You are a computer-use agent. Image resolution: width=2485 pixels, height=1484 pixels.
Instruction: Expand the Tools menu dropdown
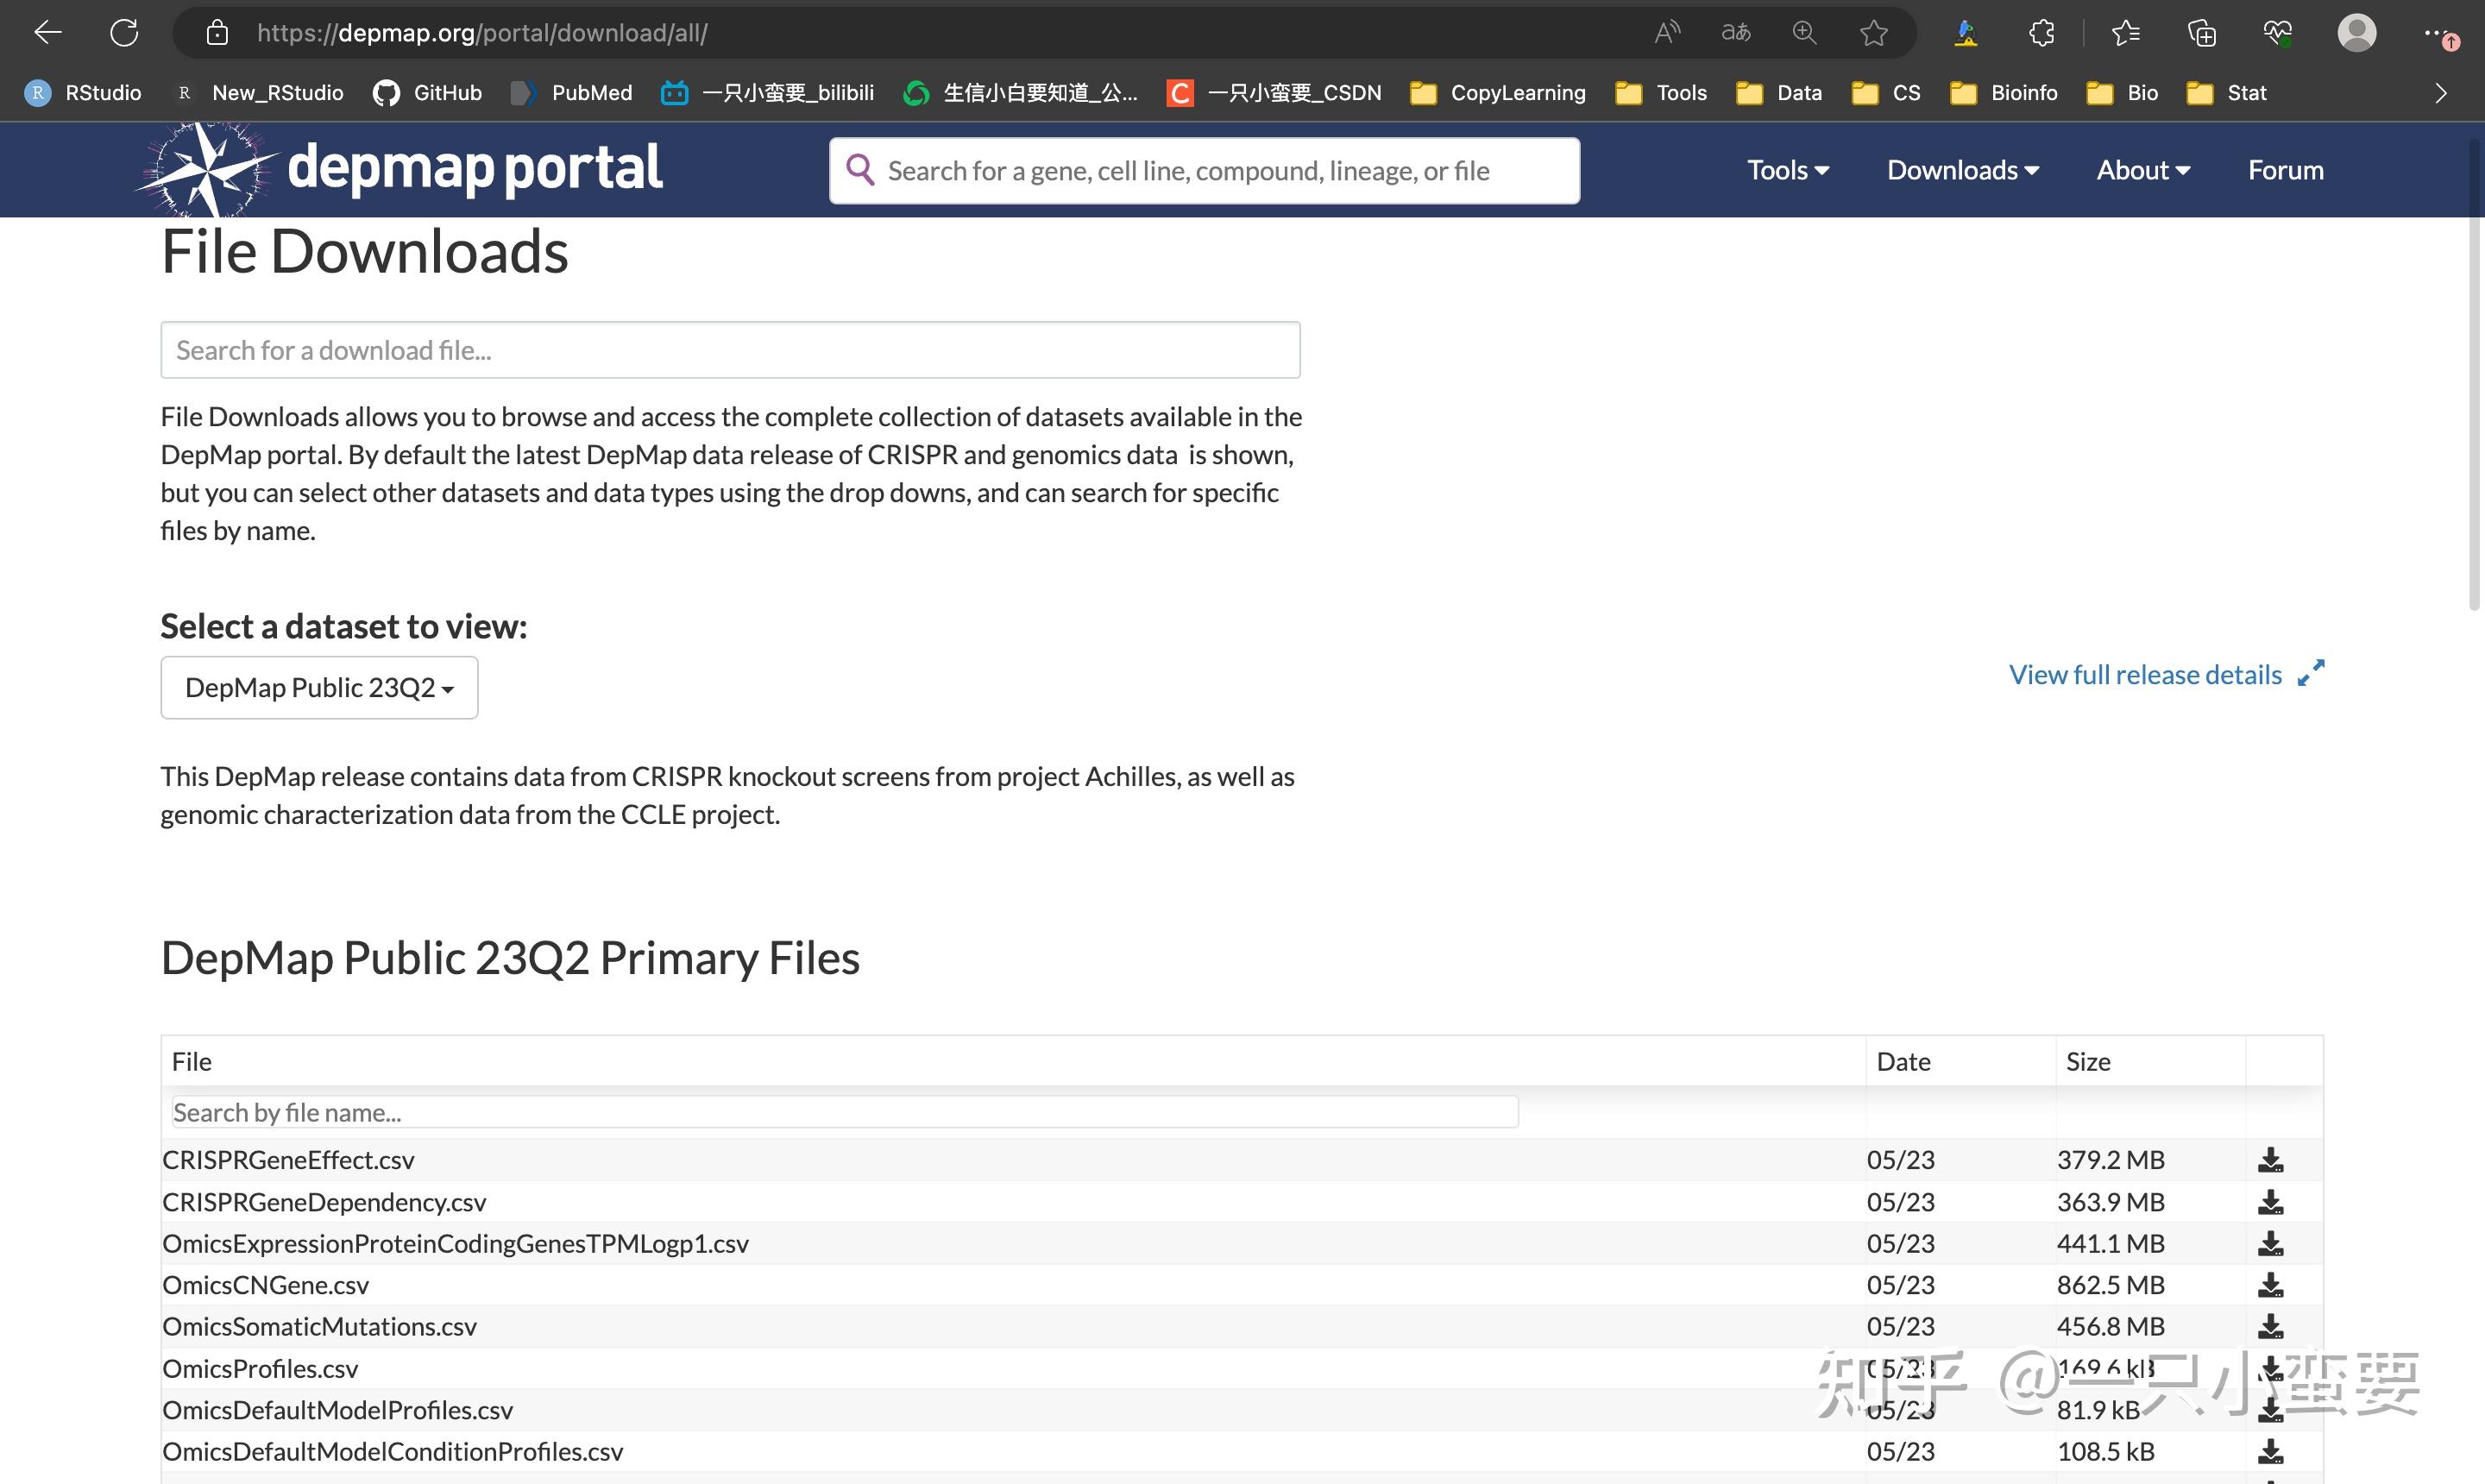[x=1787, y=170]
